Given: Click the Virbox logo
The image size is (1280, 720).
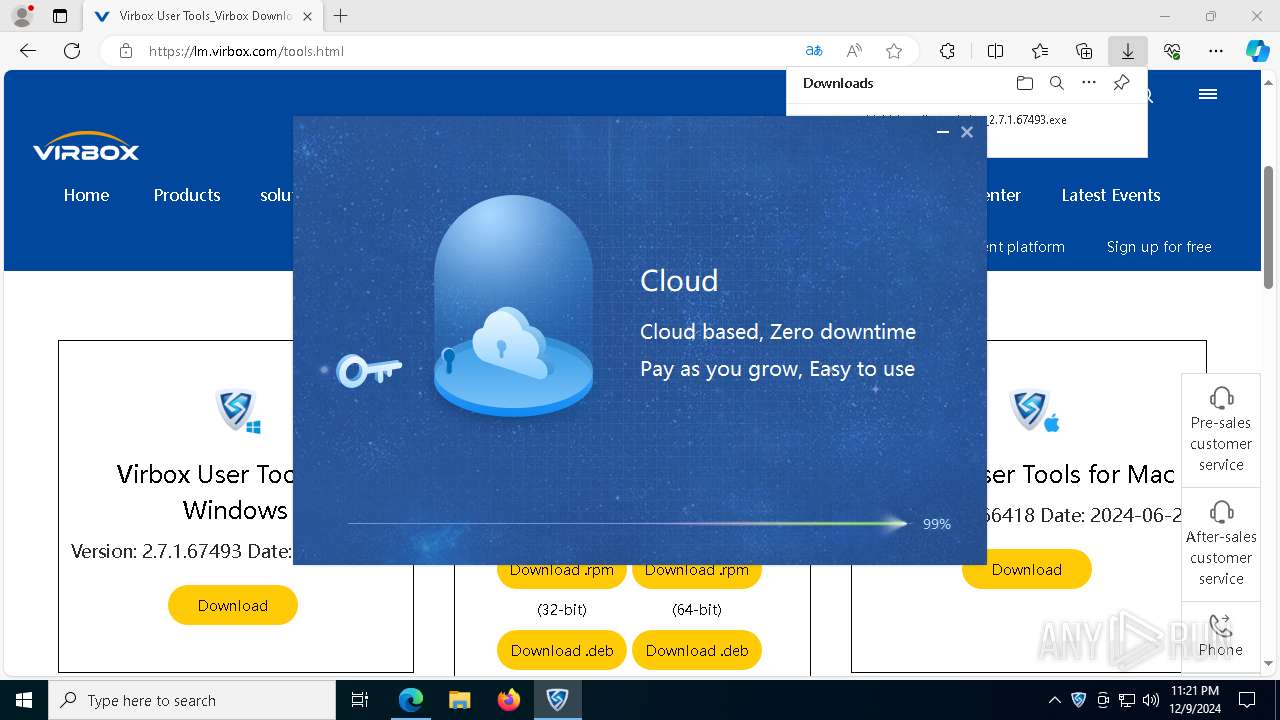Looking at the screenshot, I should (x=86, y=147).
